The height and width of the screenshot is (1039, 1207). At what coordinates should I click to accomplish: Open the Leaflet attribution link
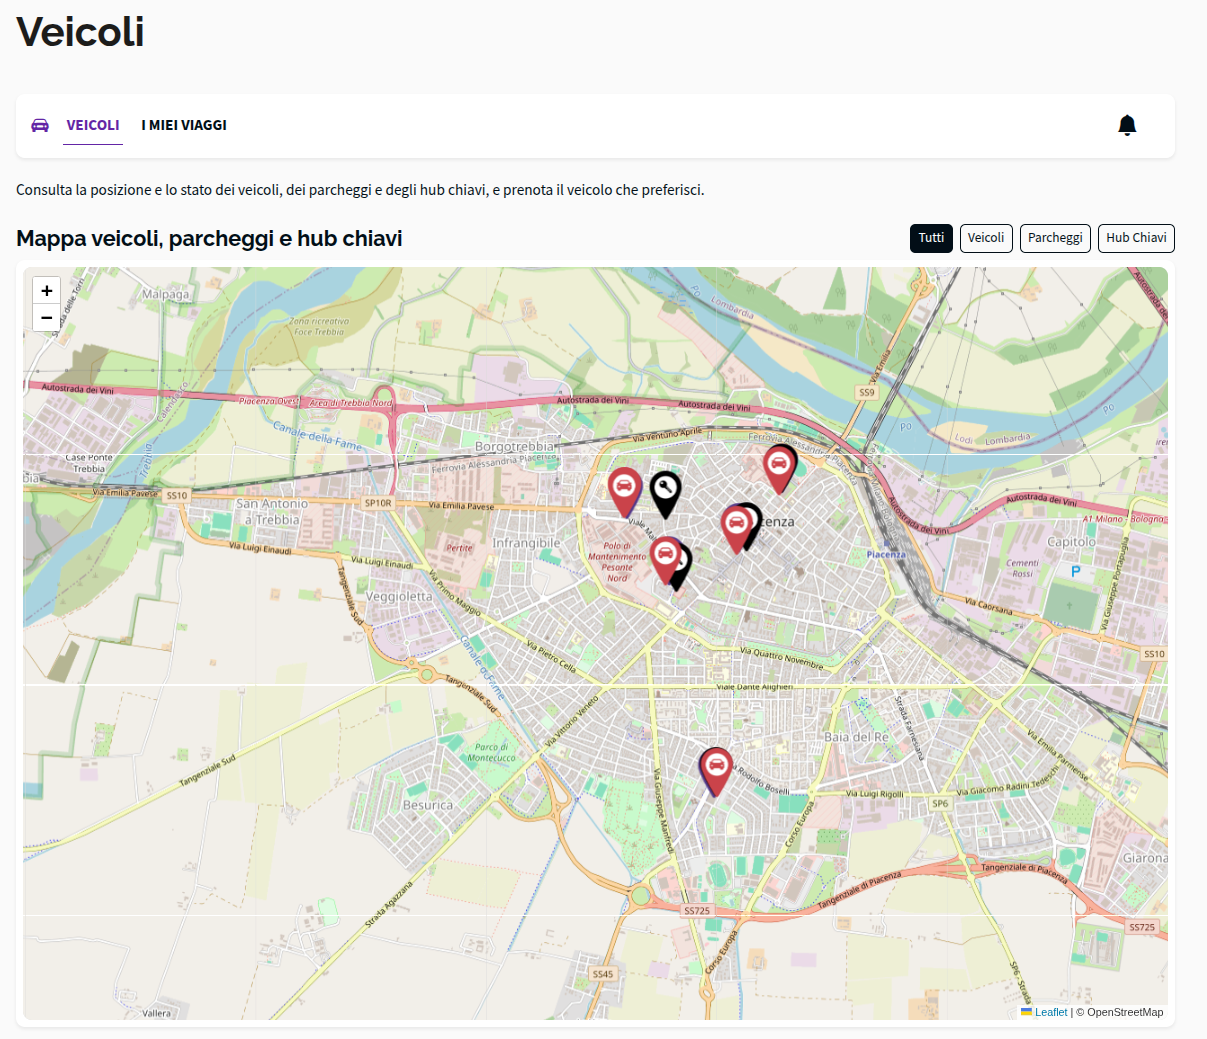pyautogui.click(x=1051, y=1012)
